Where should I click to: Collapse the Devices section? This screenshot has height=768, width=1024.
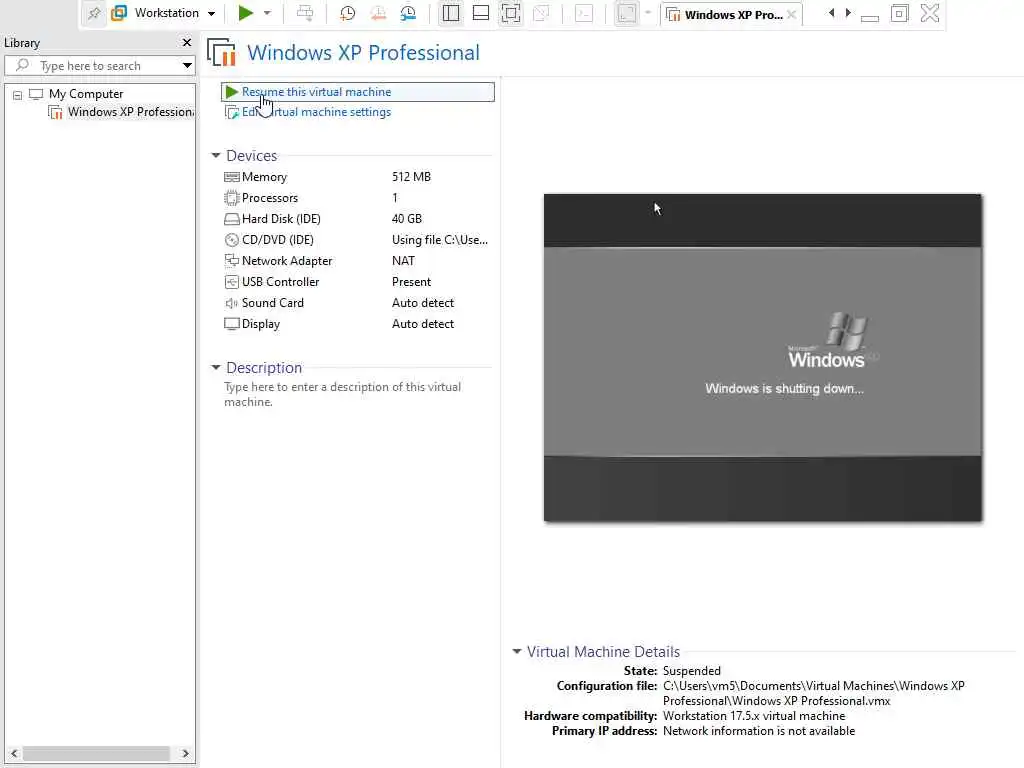click(216, 155)
